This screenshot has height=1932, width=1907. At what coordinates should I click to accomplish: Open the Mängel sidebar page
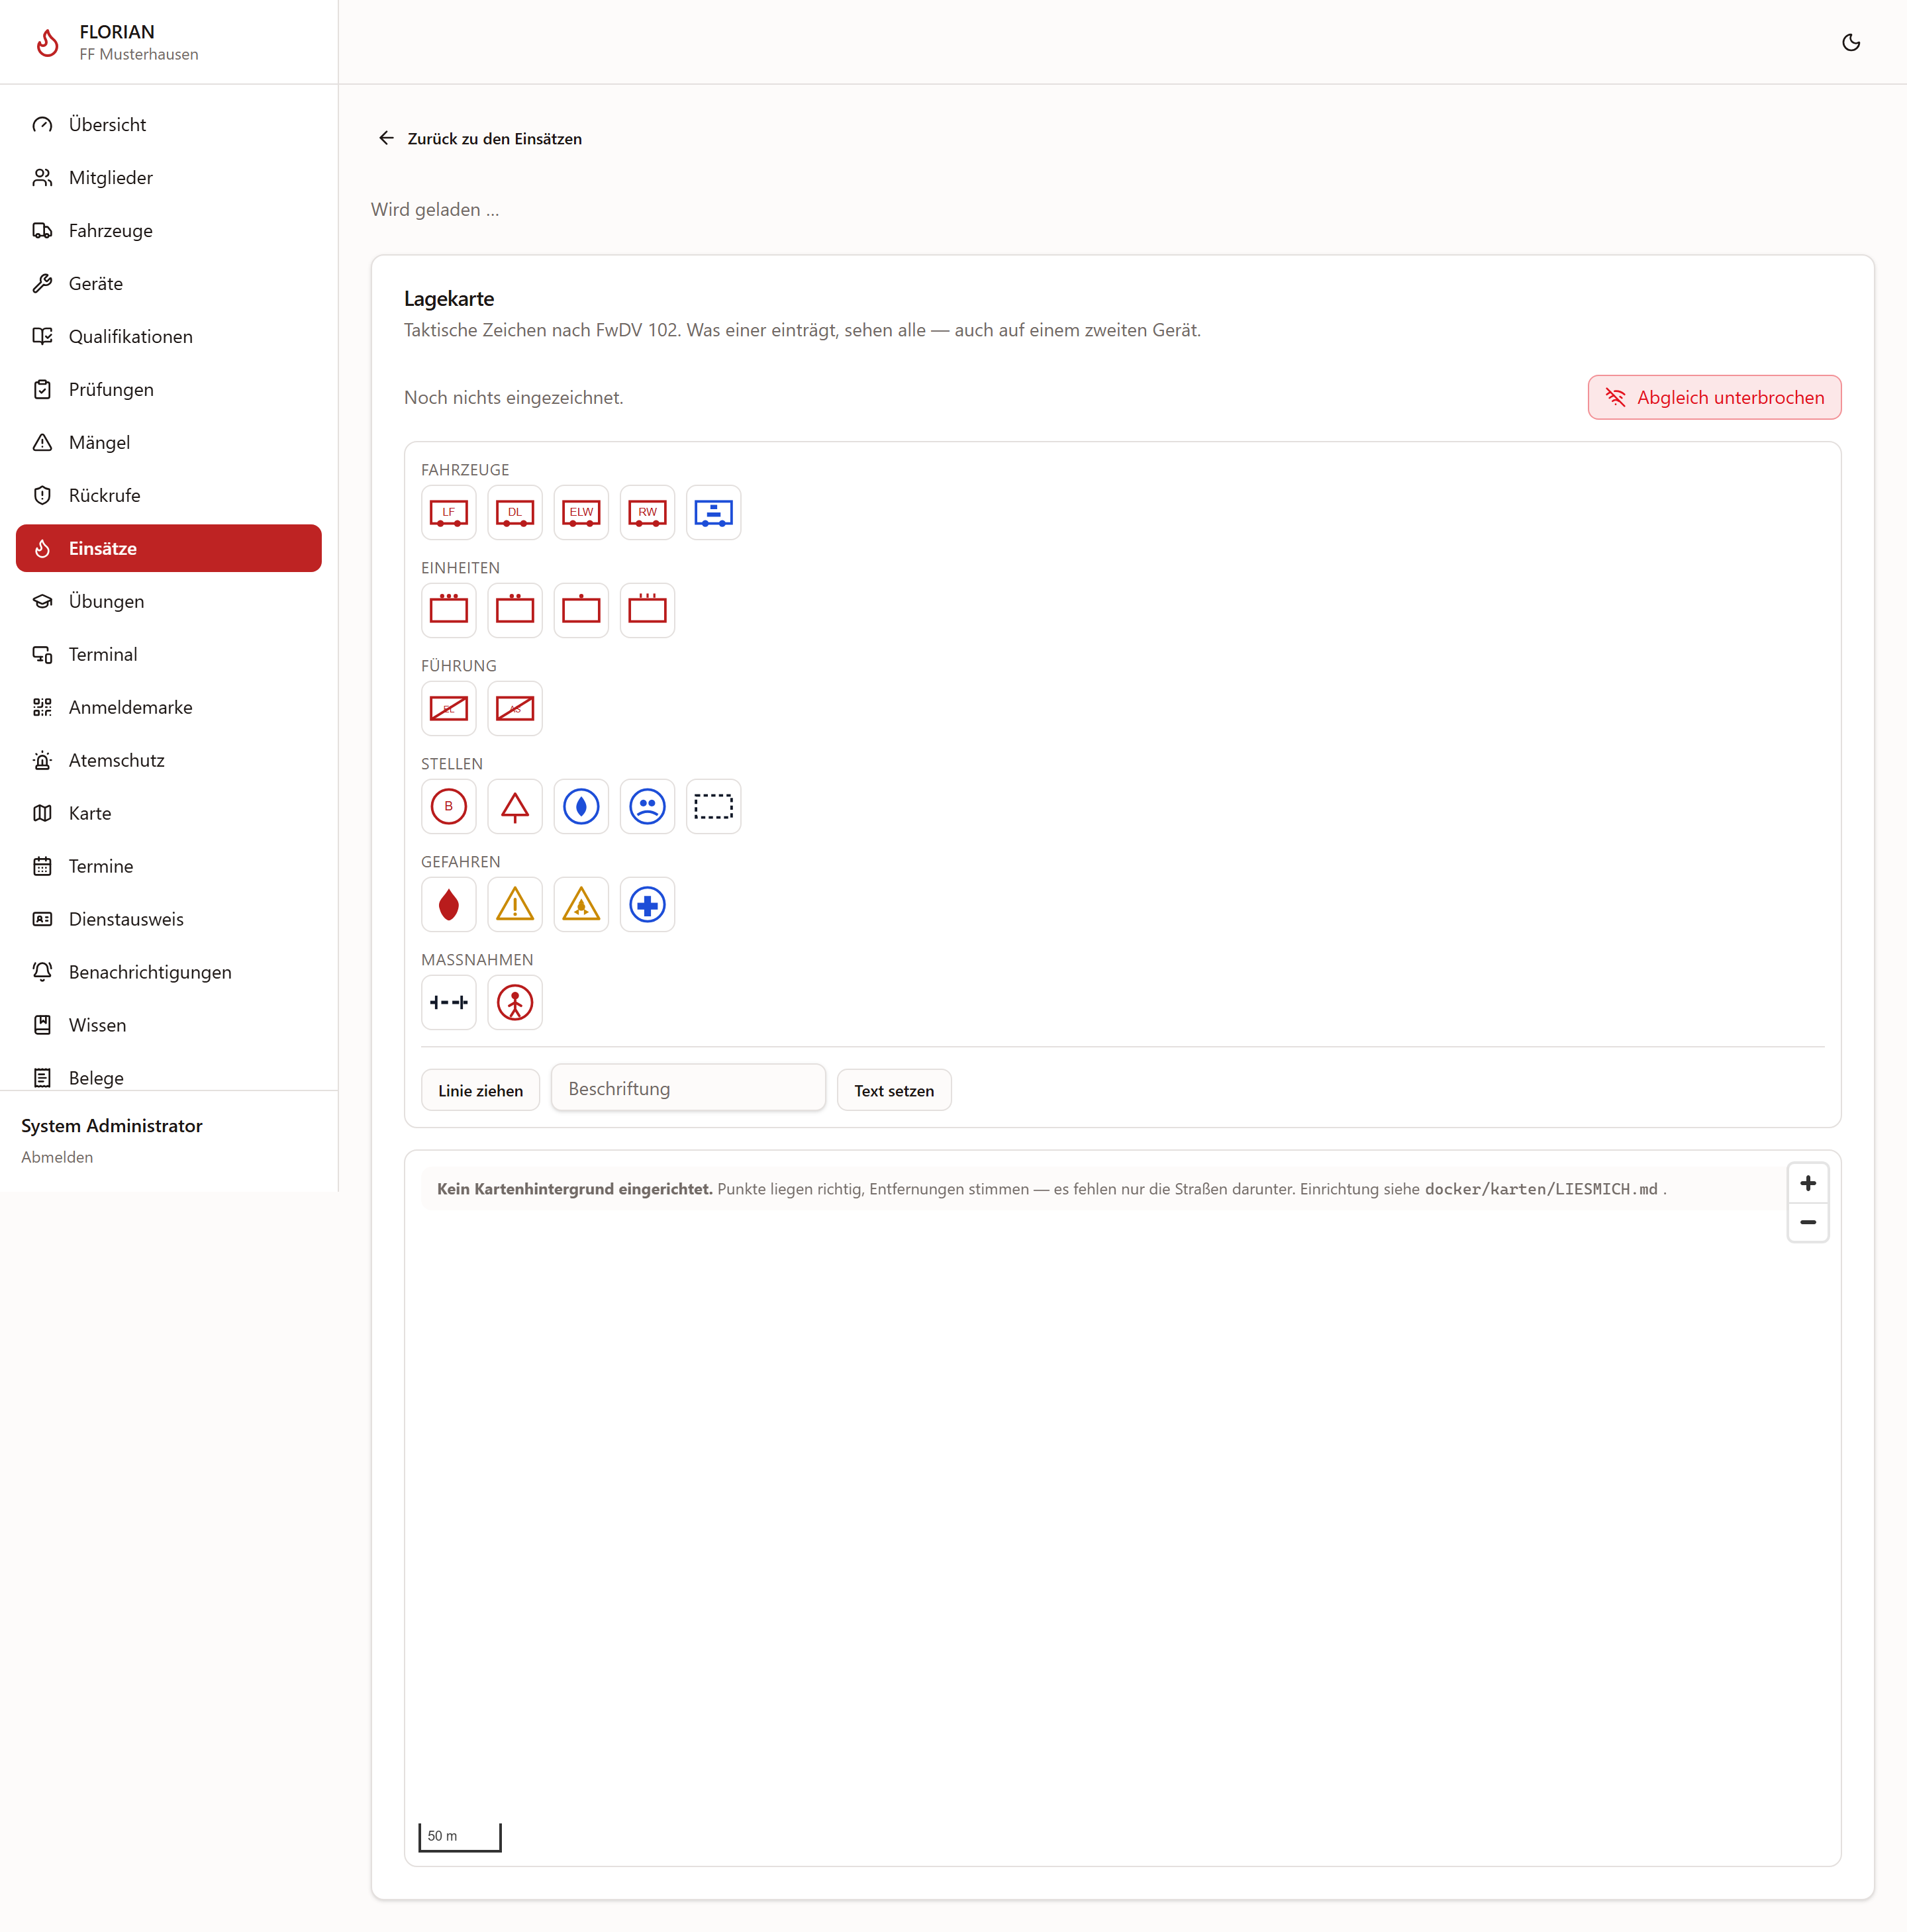point(169,443)
